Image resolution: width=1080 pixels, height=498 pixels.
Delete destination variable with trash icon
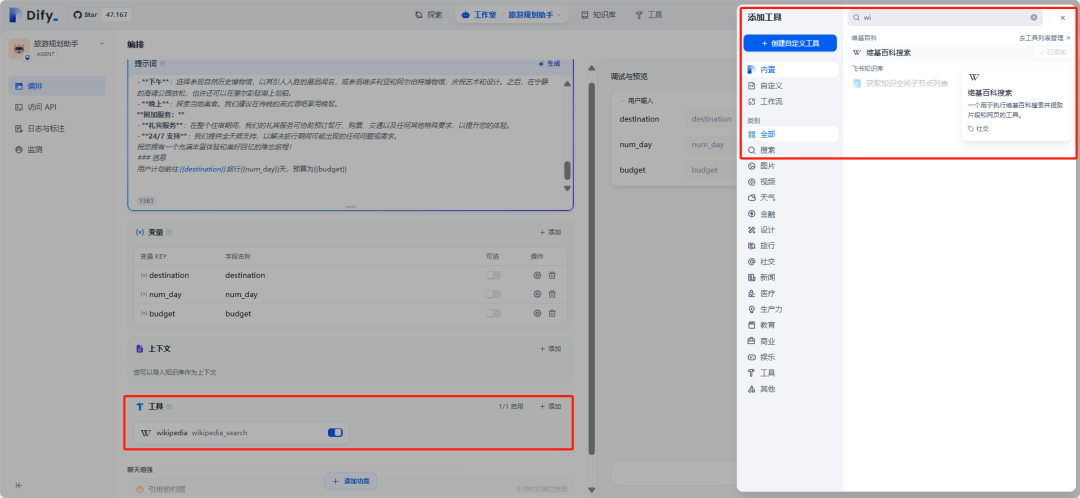click(x=552, y=276)
